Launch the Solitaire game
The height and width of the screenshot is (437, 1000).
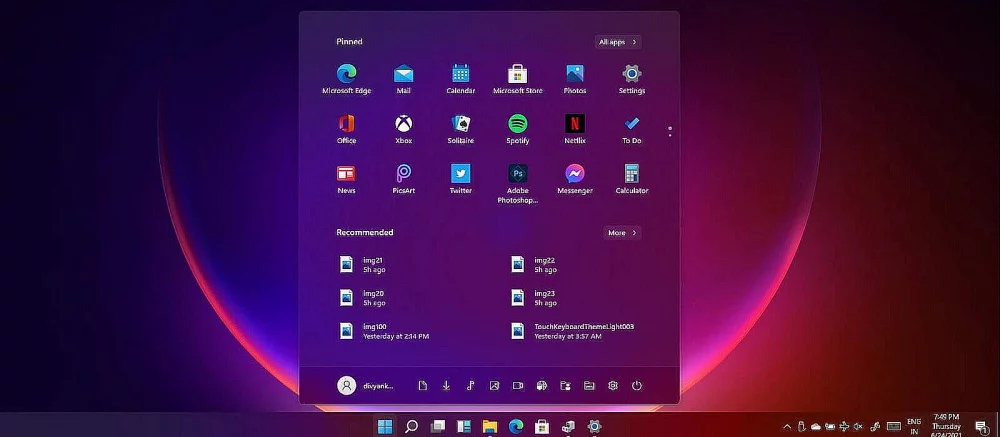[x=460, y=124]
